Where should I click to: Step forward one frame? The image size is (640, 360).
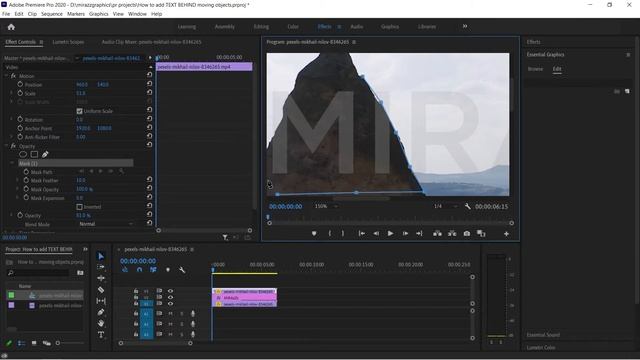coord(405,233)
